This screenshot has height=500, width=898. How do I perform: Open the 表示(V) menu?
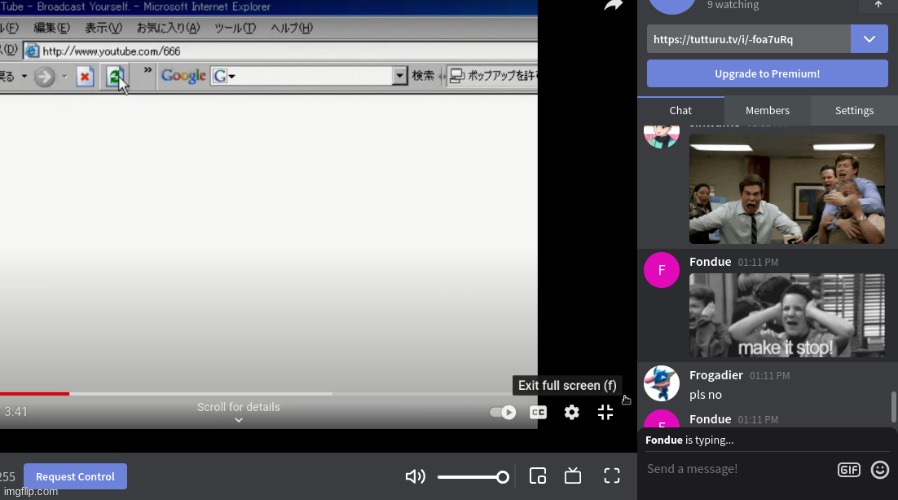coord(103,27)
